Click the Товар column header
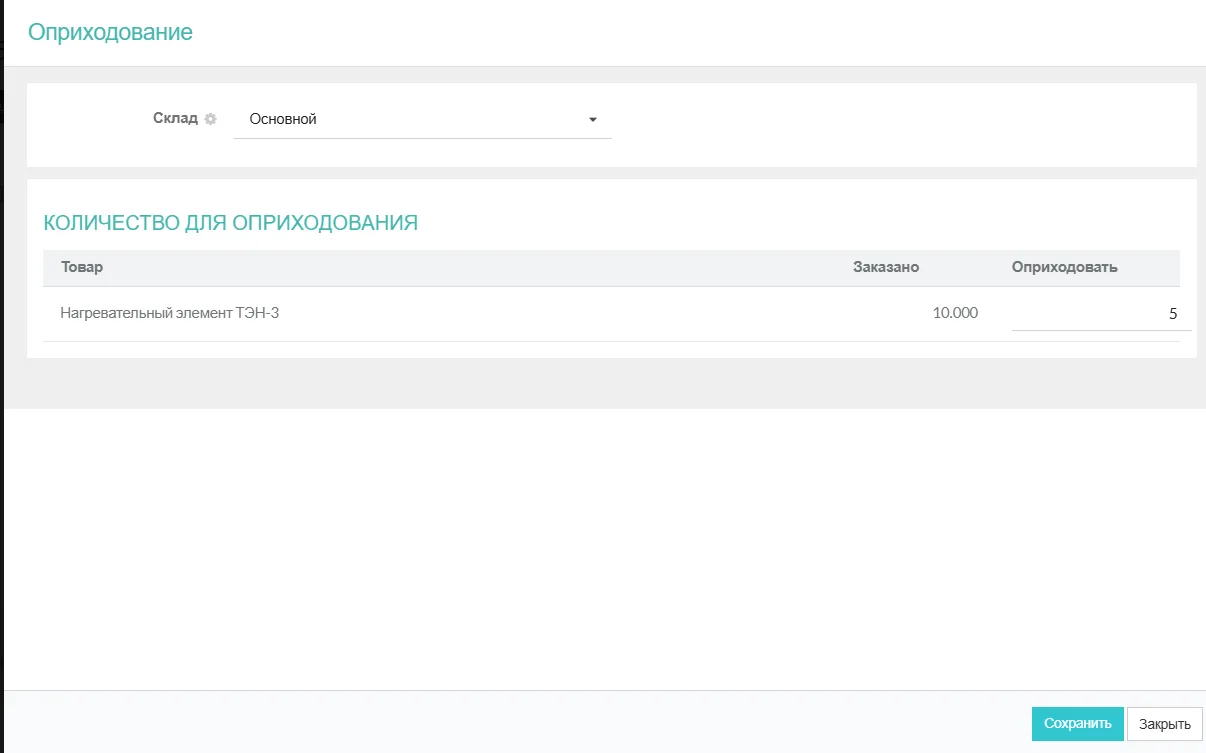The height and width of the screenshot is (753, 1206). tap(82, 267)
